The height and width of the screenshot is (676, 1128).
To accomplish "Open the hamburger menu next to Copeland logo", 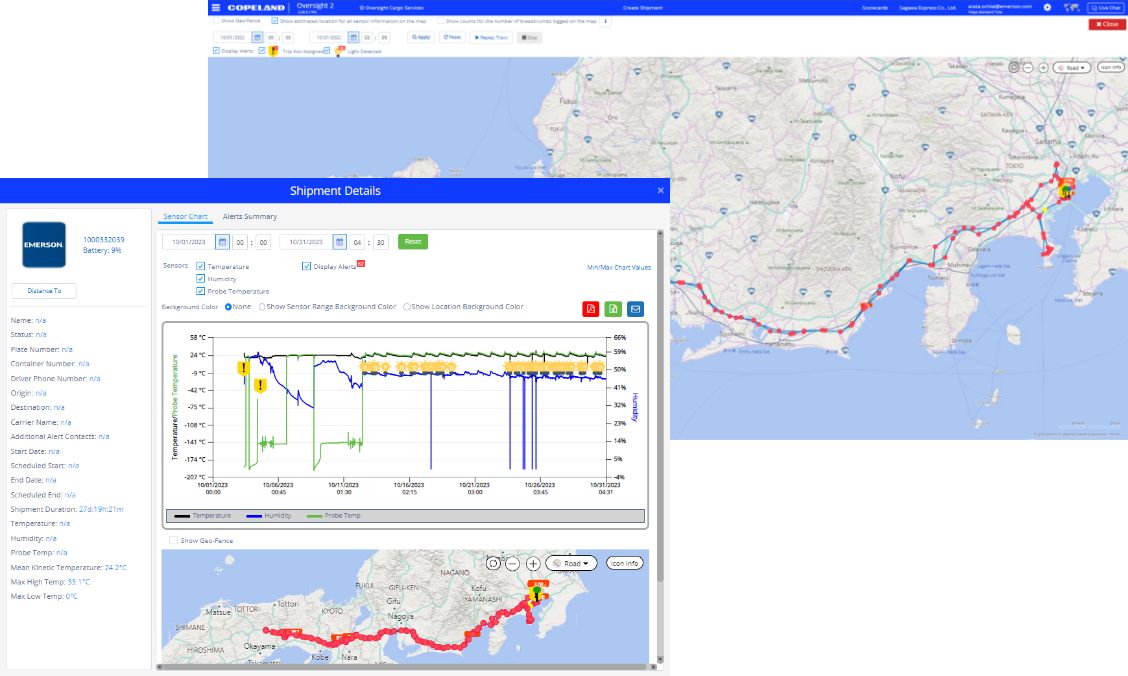I will (216, 7).
